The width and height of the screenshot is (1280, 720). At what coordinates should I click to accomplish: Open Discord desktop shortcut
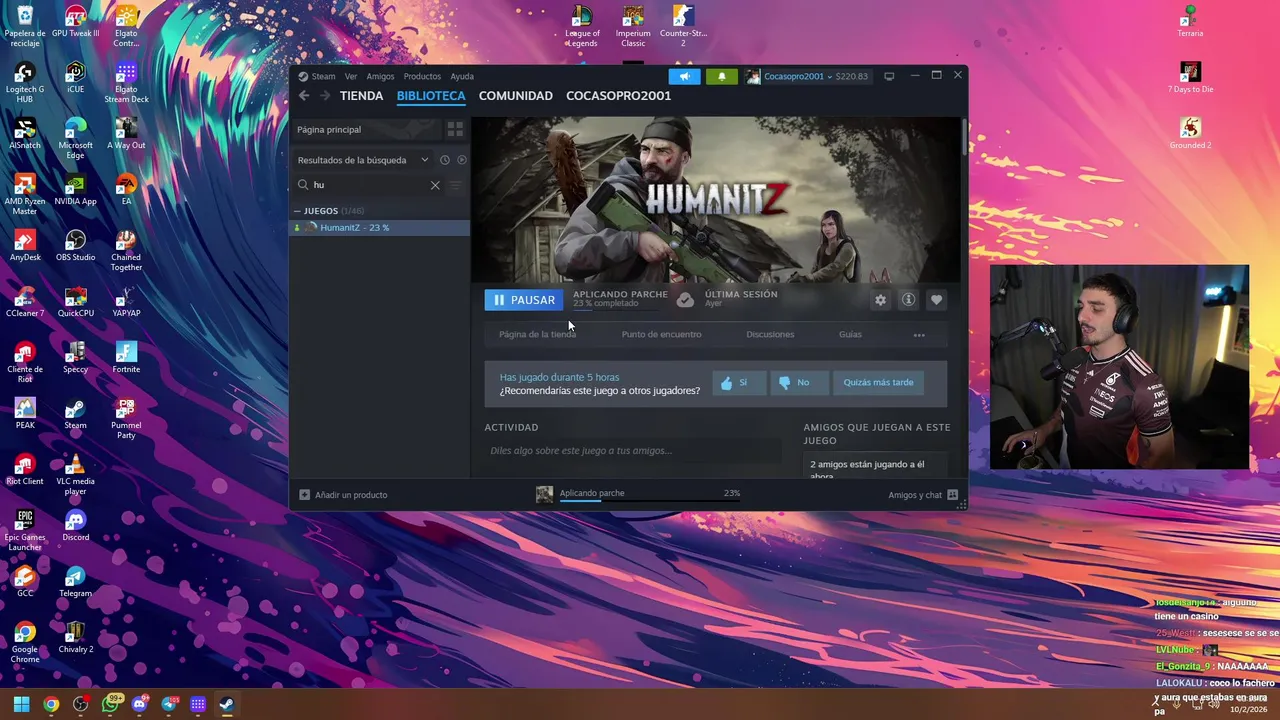75,526
